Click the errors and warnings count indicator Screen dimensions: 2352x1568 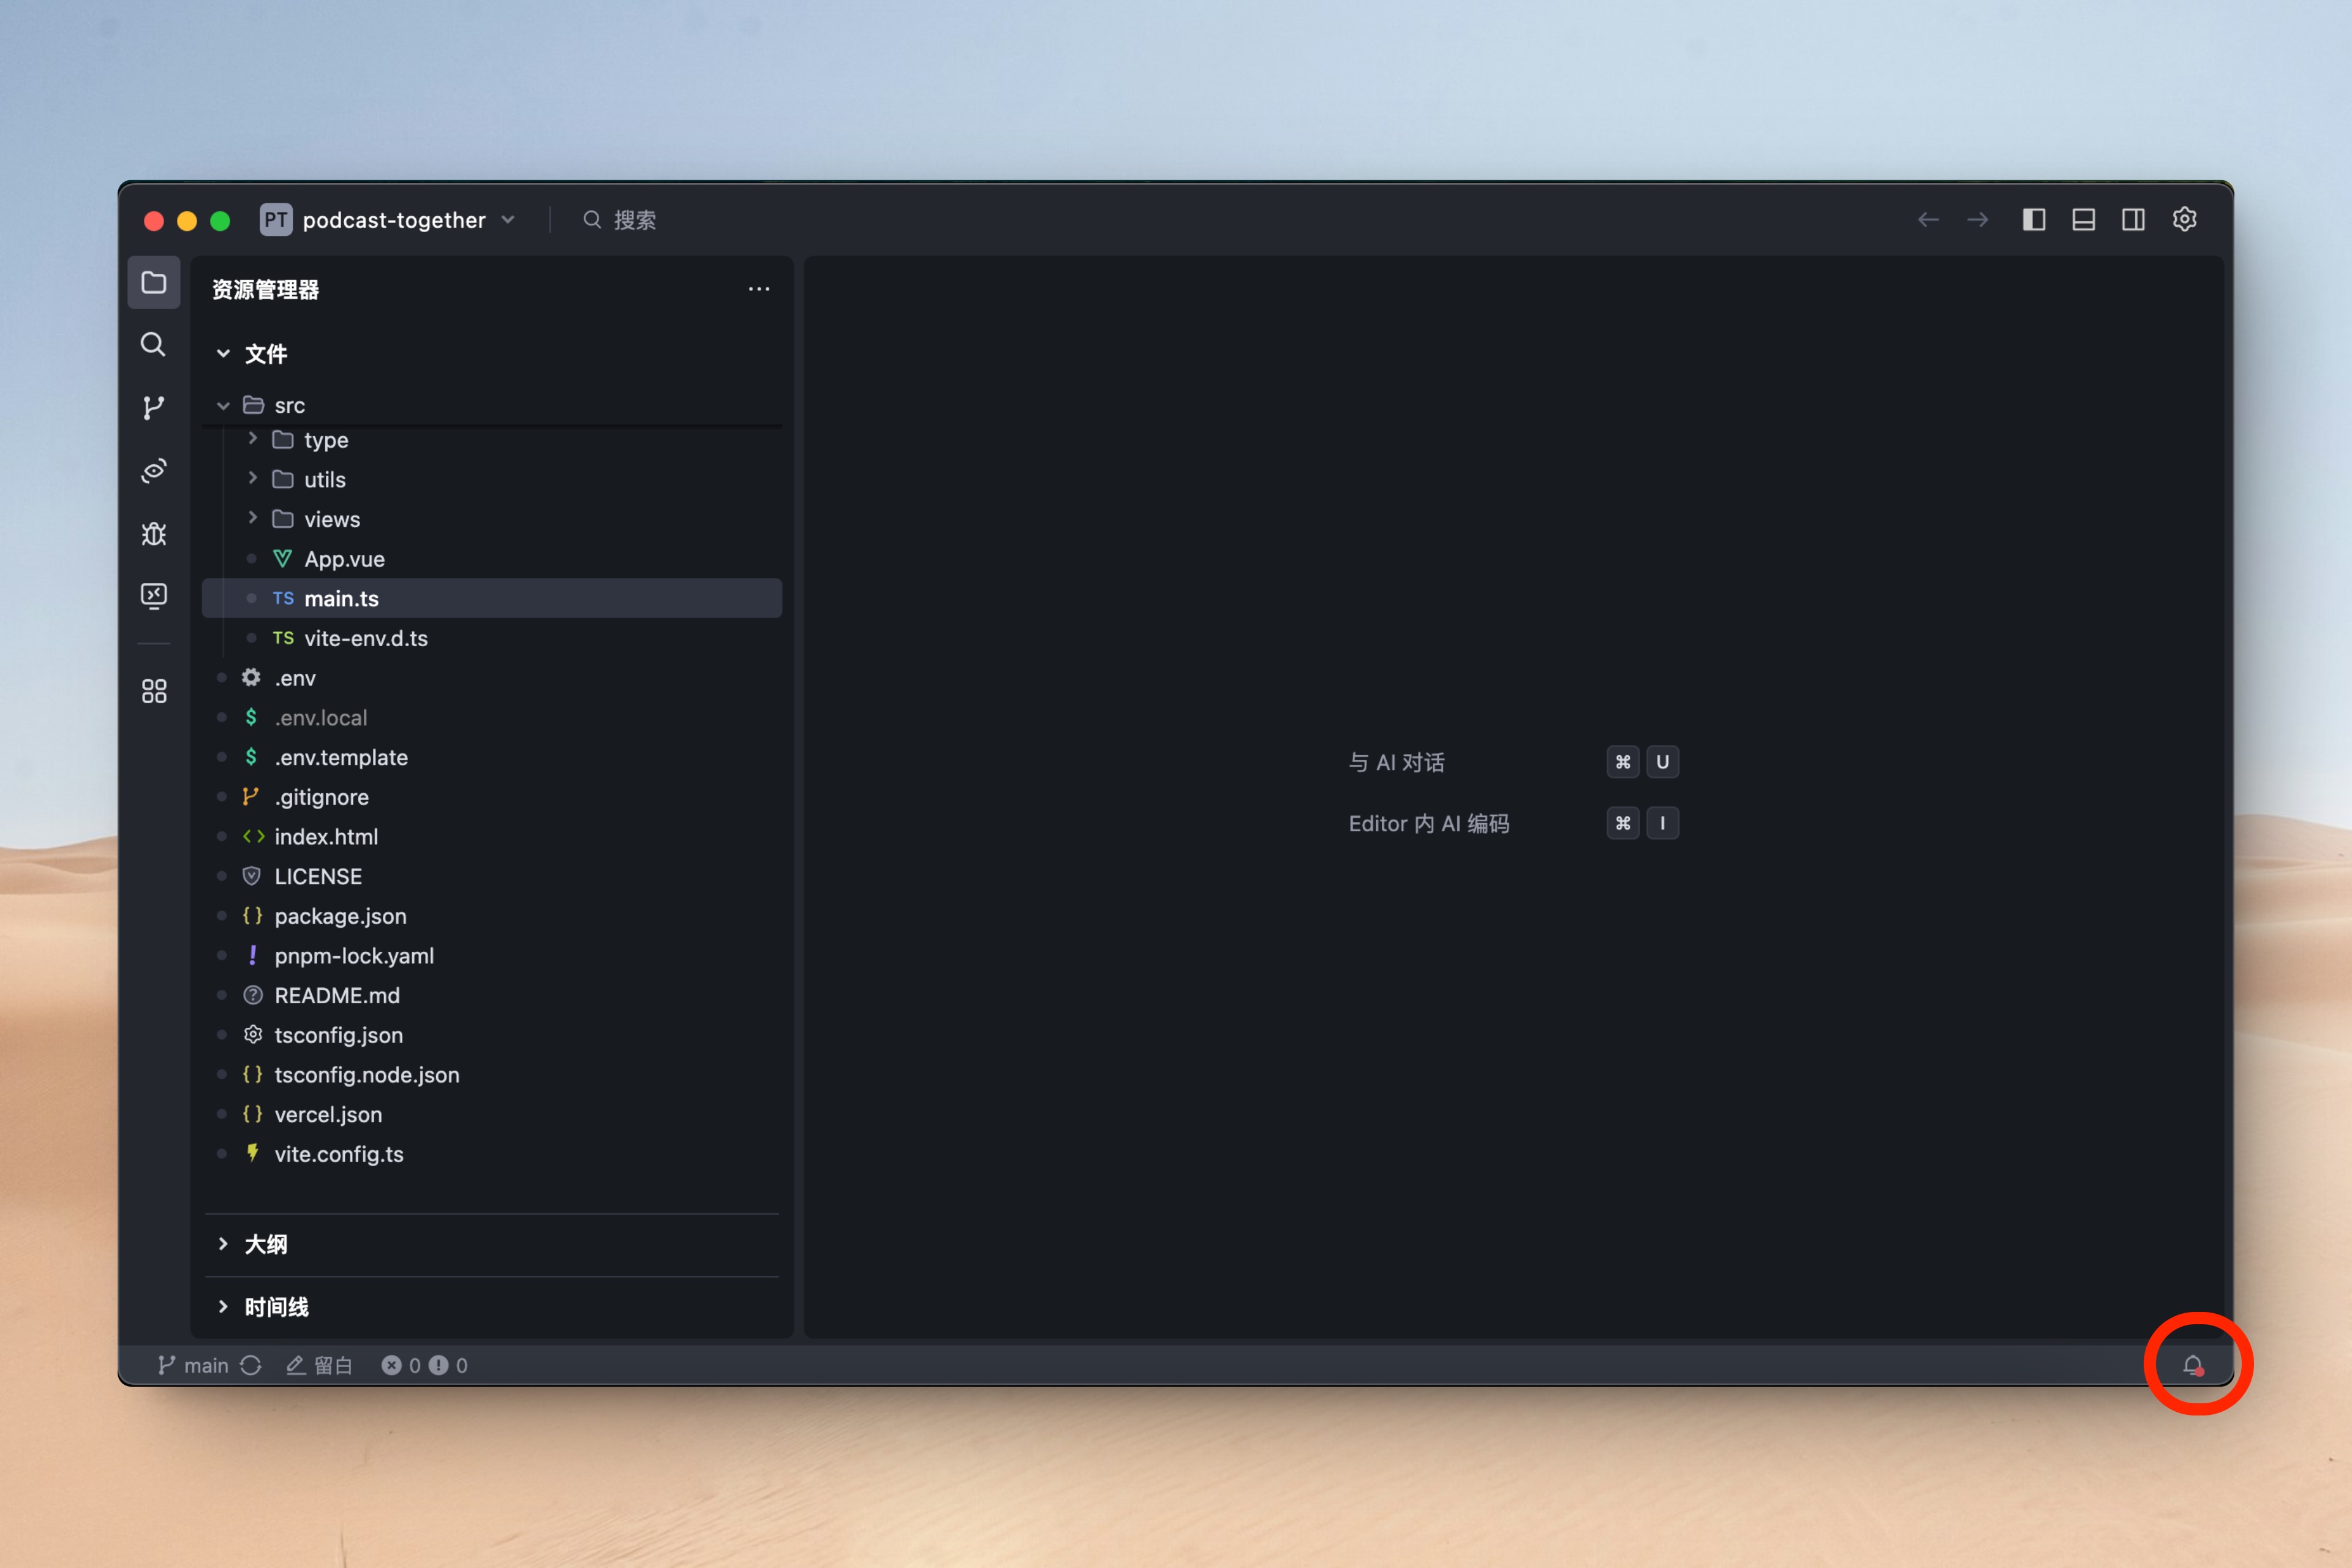tap(424, 1365)
